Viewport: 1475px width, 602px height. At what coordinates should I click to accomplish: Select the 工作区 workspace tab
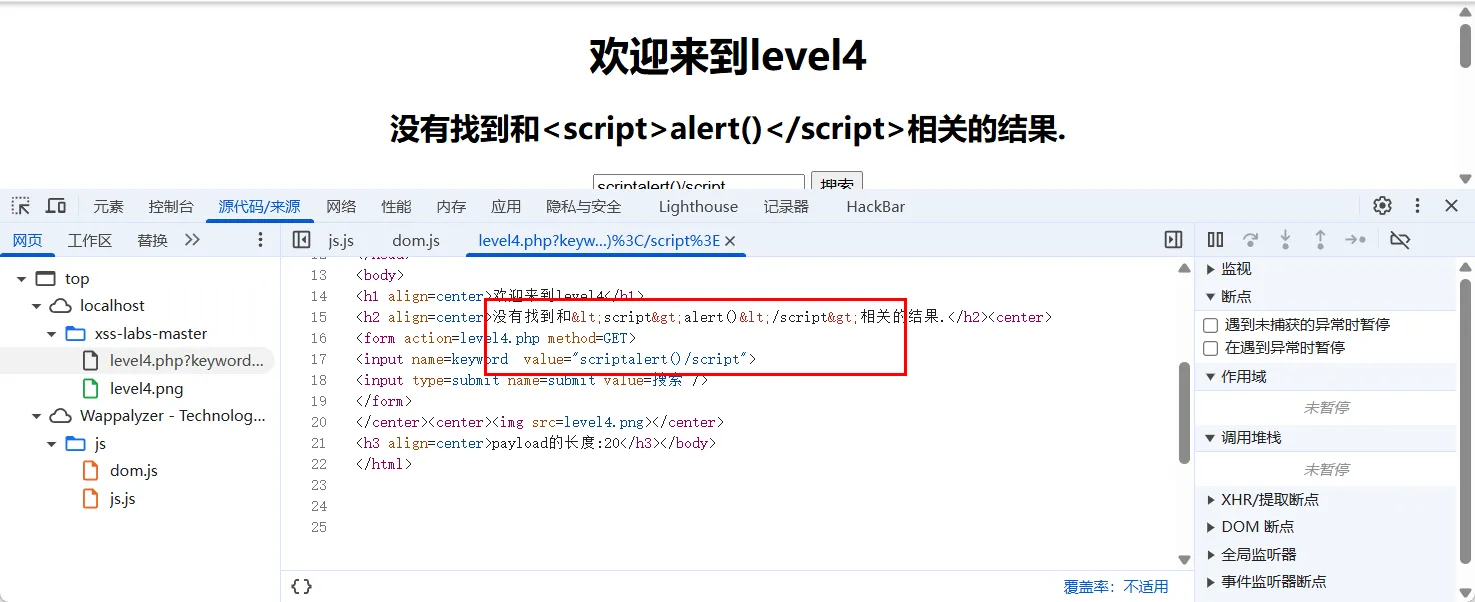(90, 240)
